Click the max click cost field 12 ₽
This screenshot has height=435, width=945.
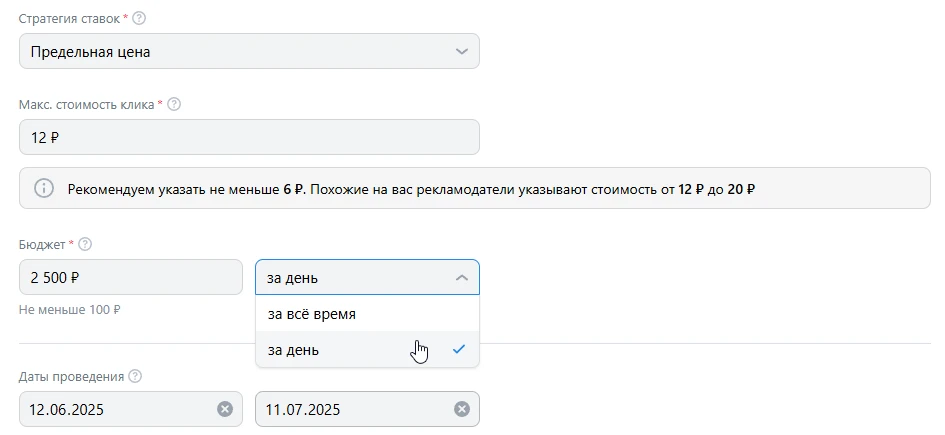coord(249,138)
